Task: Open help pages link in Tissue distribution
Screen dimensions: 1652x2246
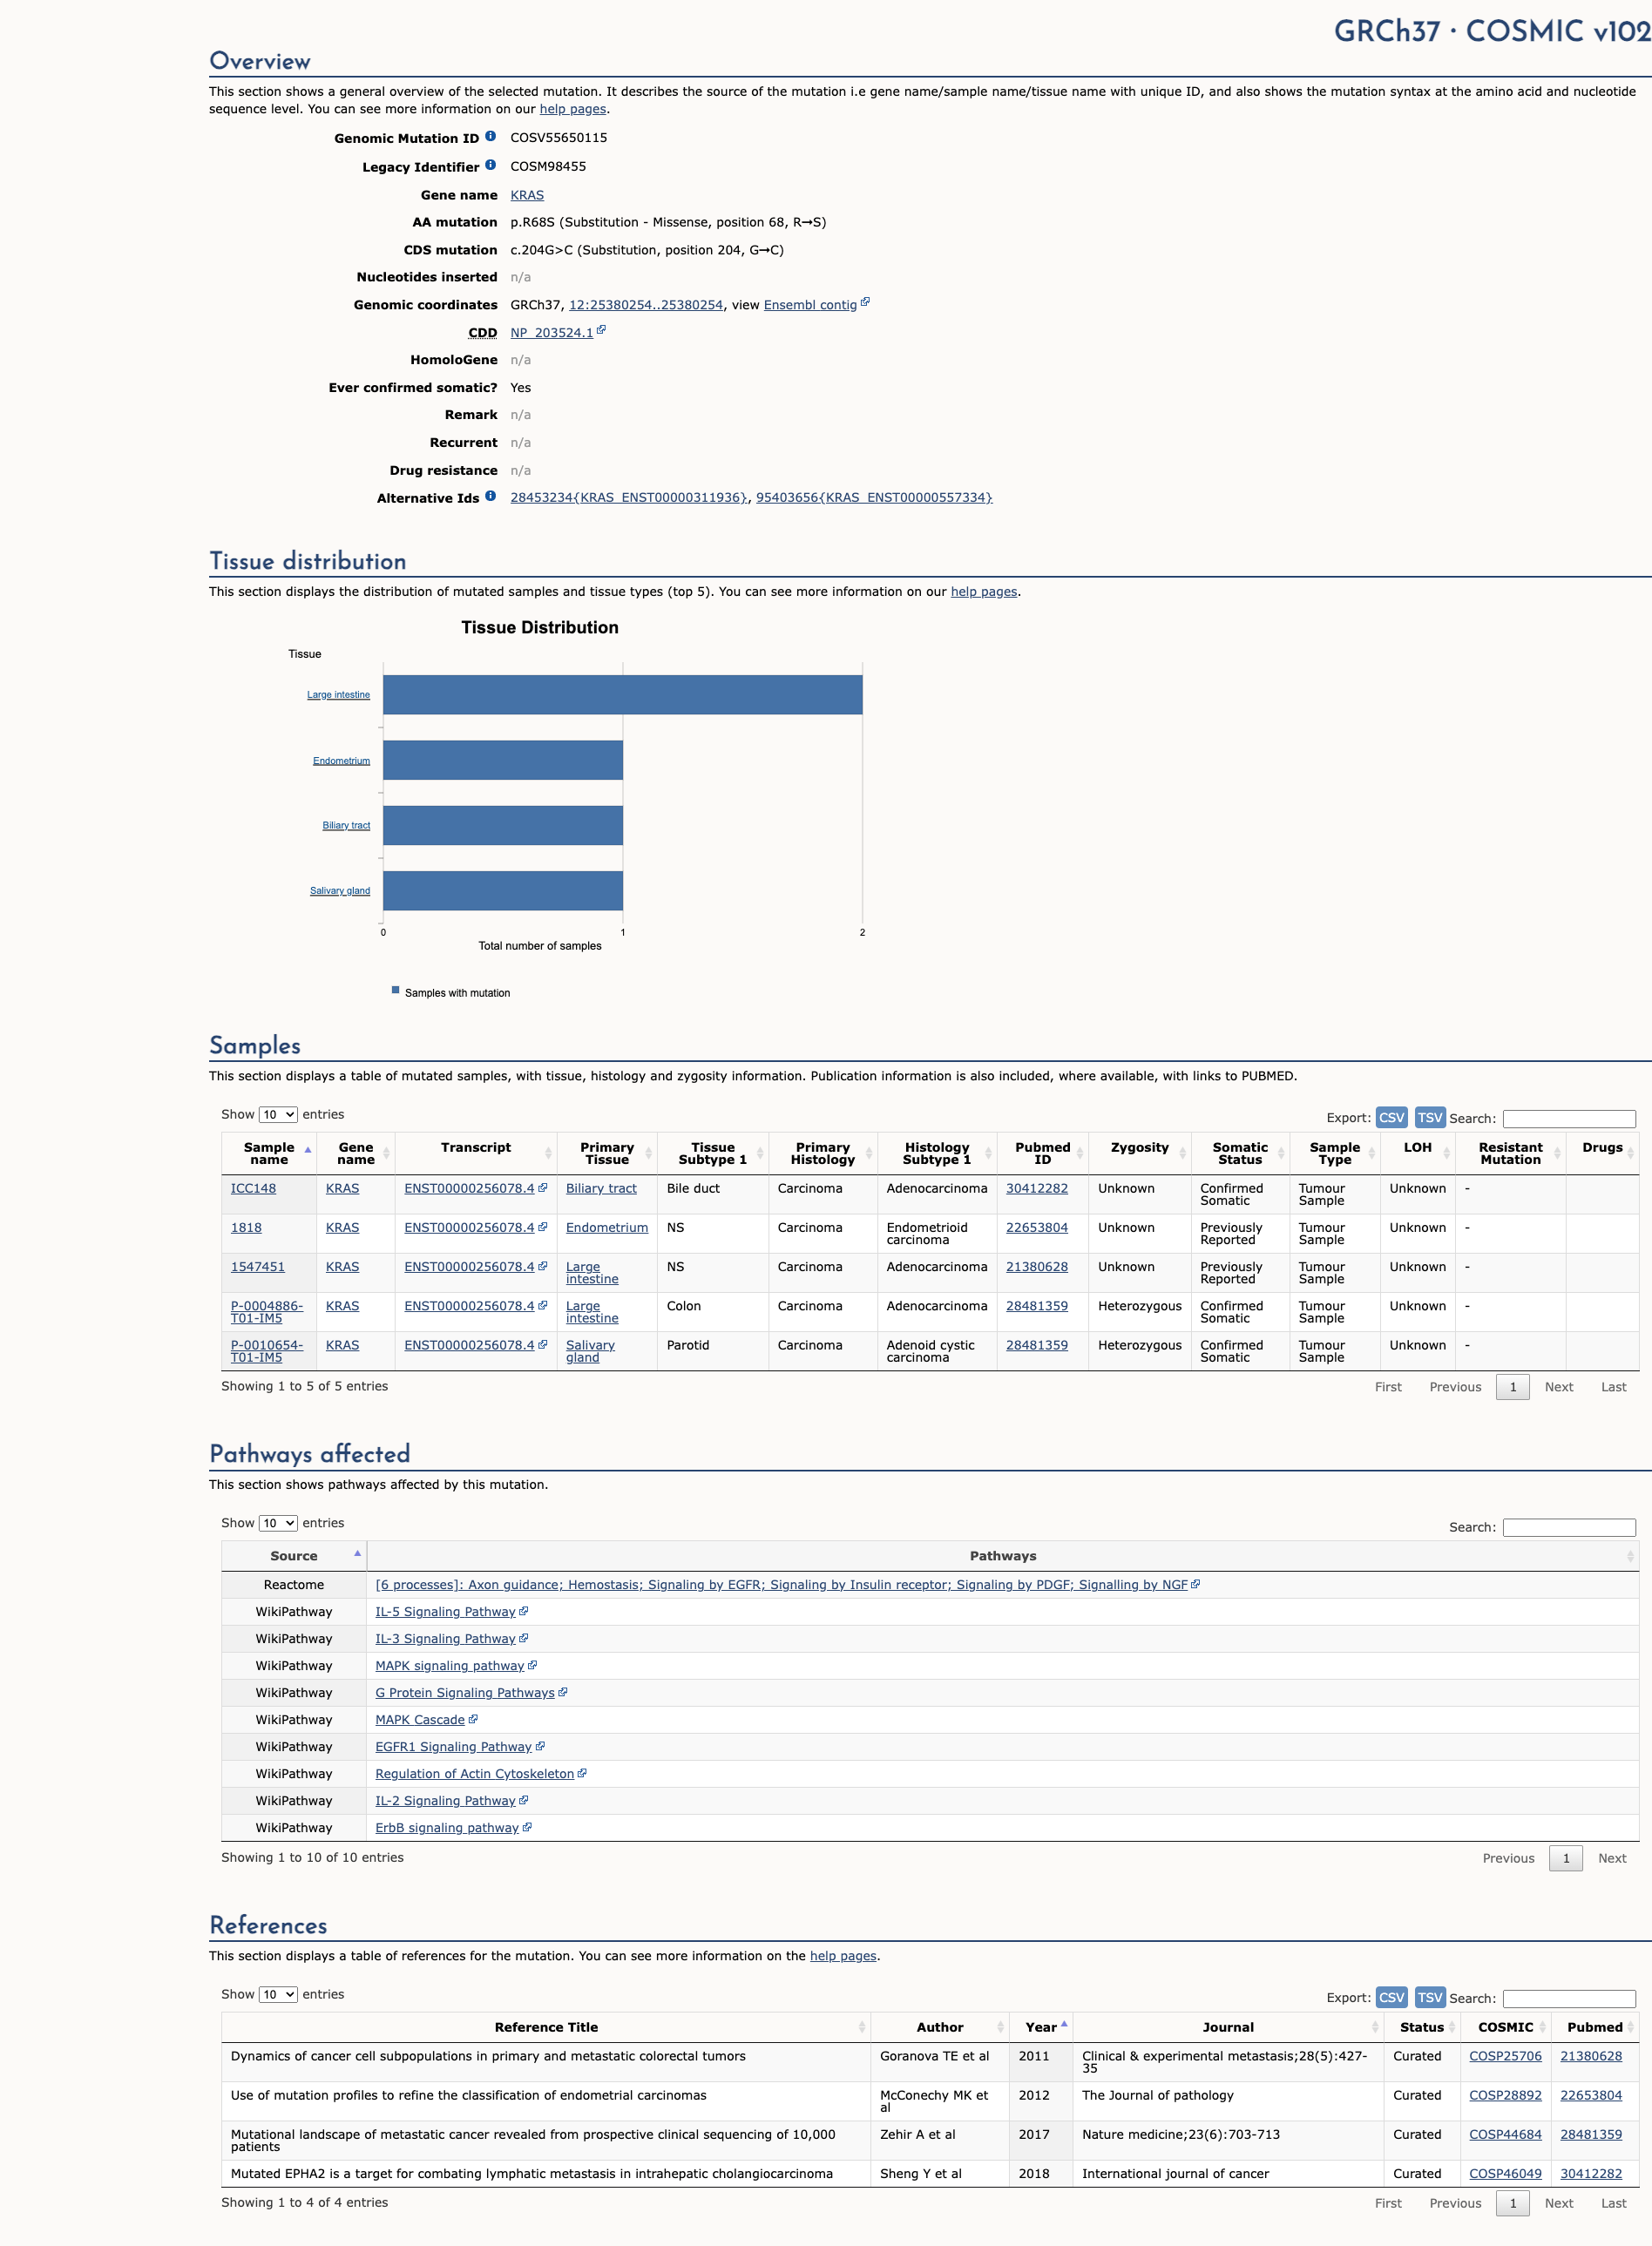Action: (x=984, y=592)
